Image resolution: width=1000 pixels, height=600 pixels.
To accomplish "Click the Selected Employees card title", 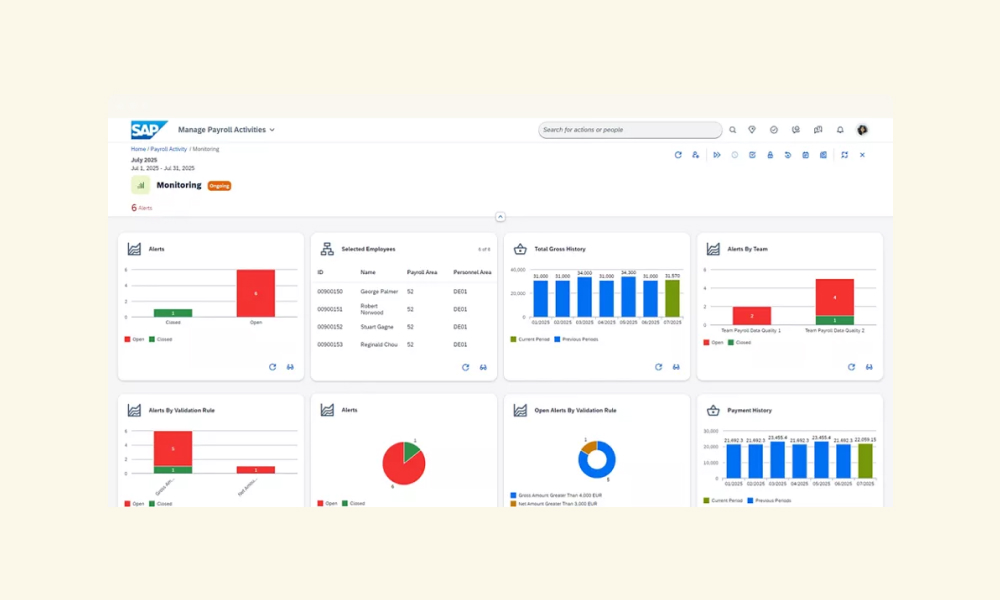I will (x=368, y=249).
